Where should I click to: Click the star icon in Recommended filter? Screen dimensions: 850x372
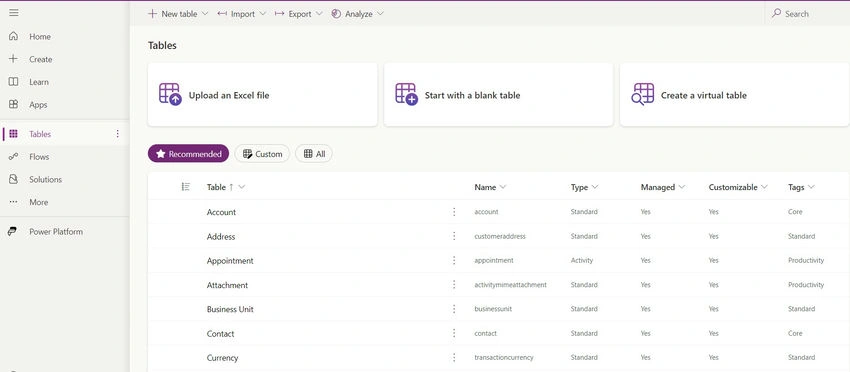160,154
